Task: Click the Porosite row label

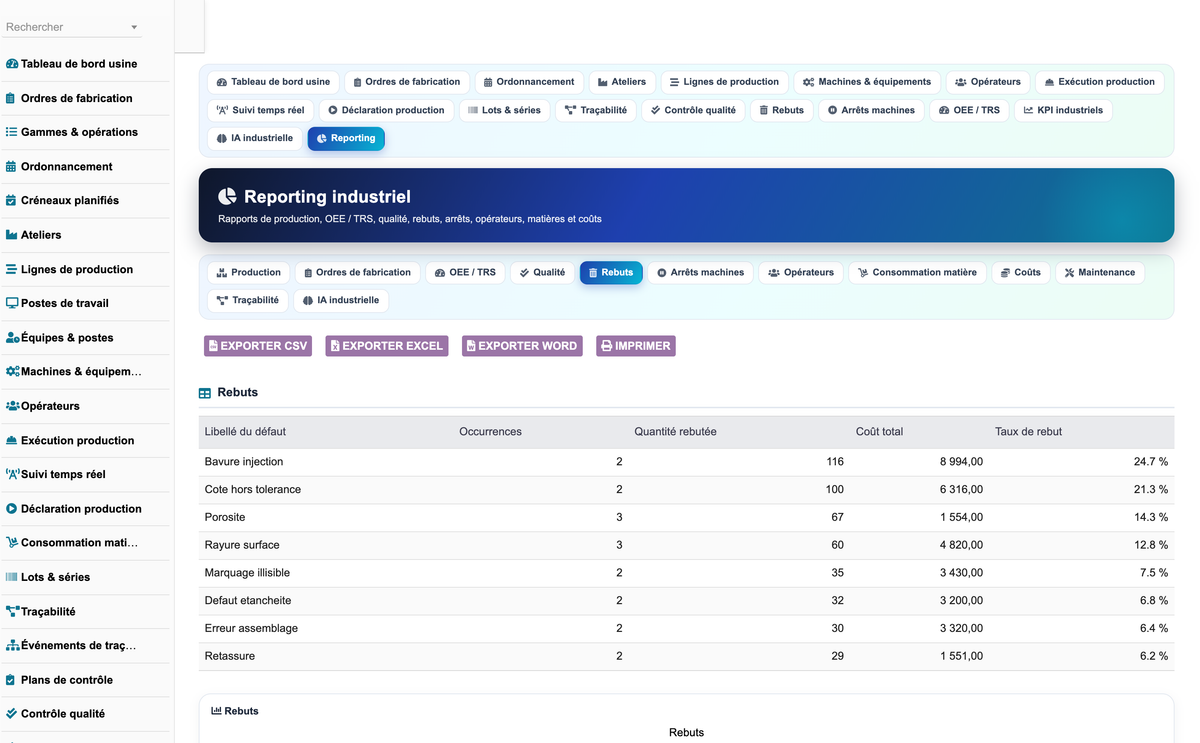Action: pos(225,517)
